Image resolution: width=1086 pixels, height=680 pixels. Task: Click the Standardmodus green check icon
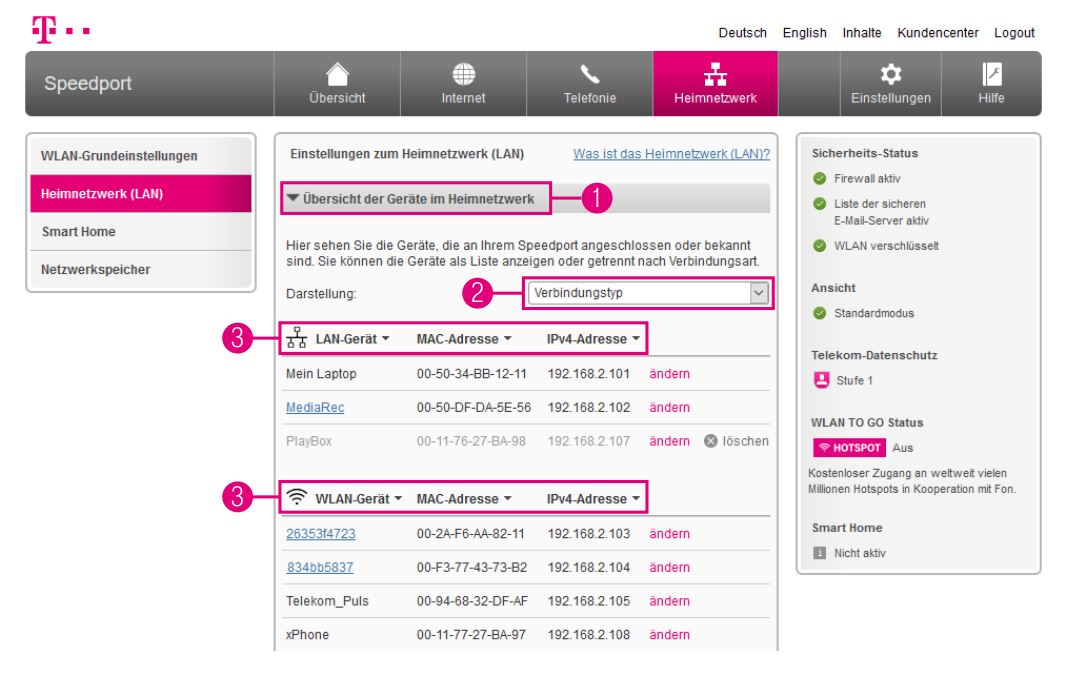tap(819, 313)
